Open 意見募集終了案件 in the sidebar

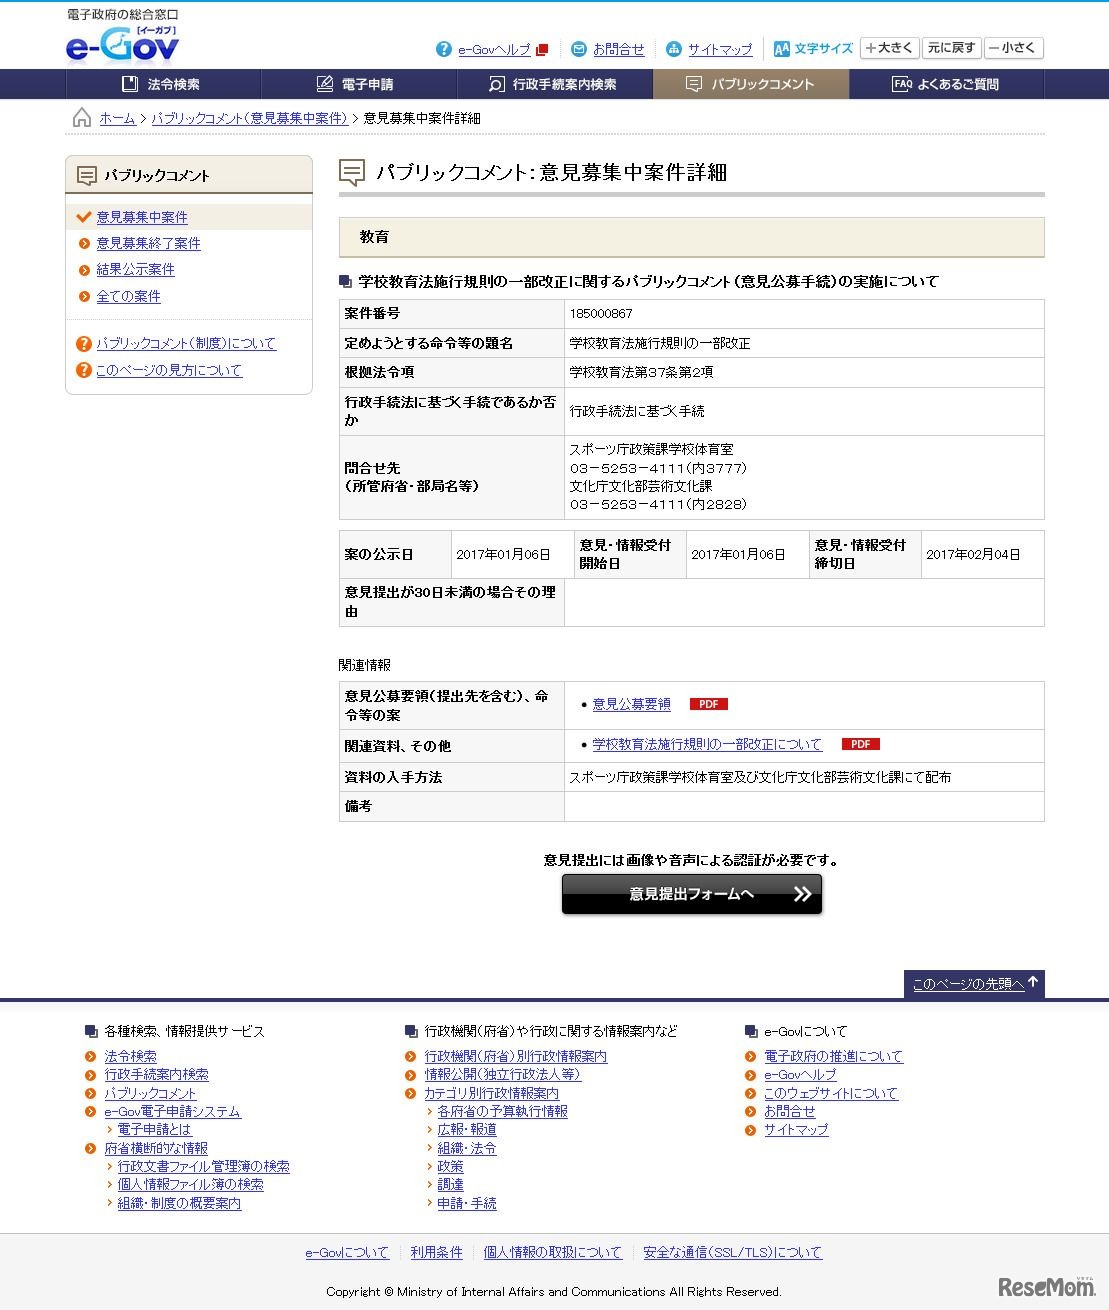[147, 243]
